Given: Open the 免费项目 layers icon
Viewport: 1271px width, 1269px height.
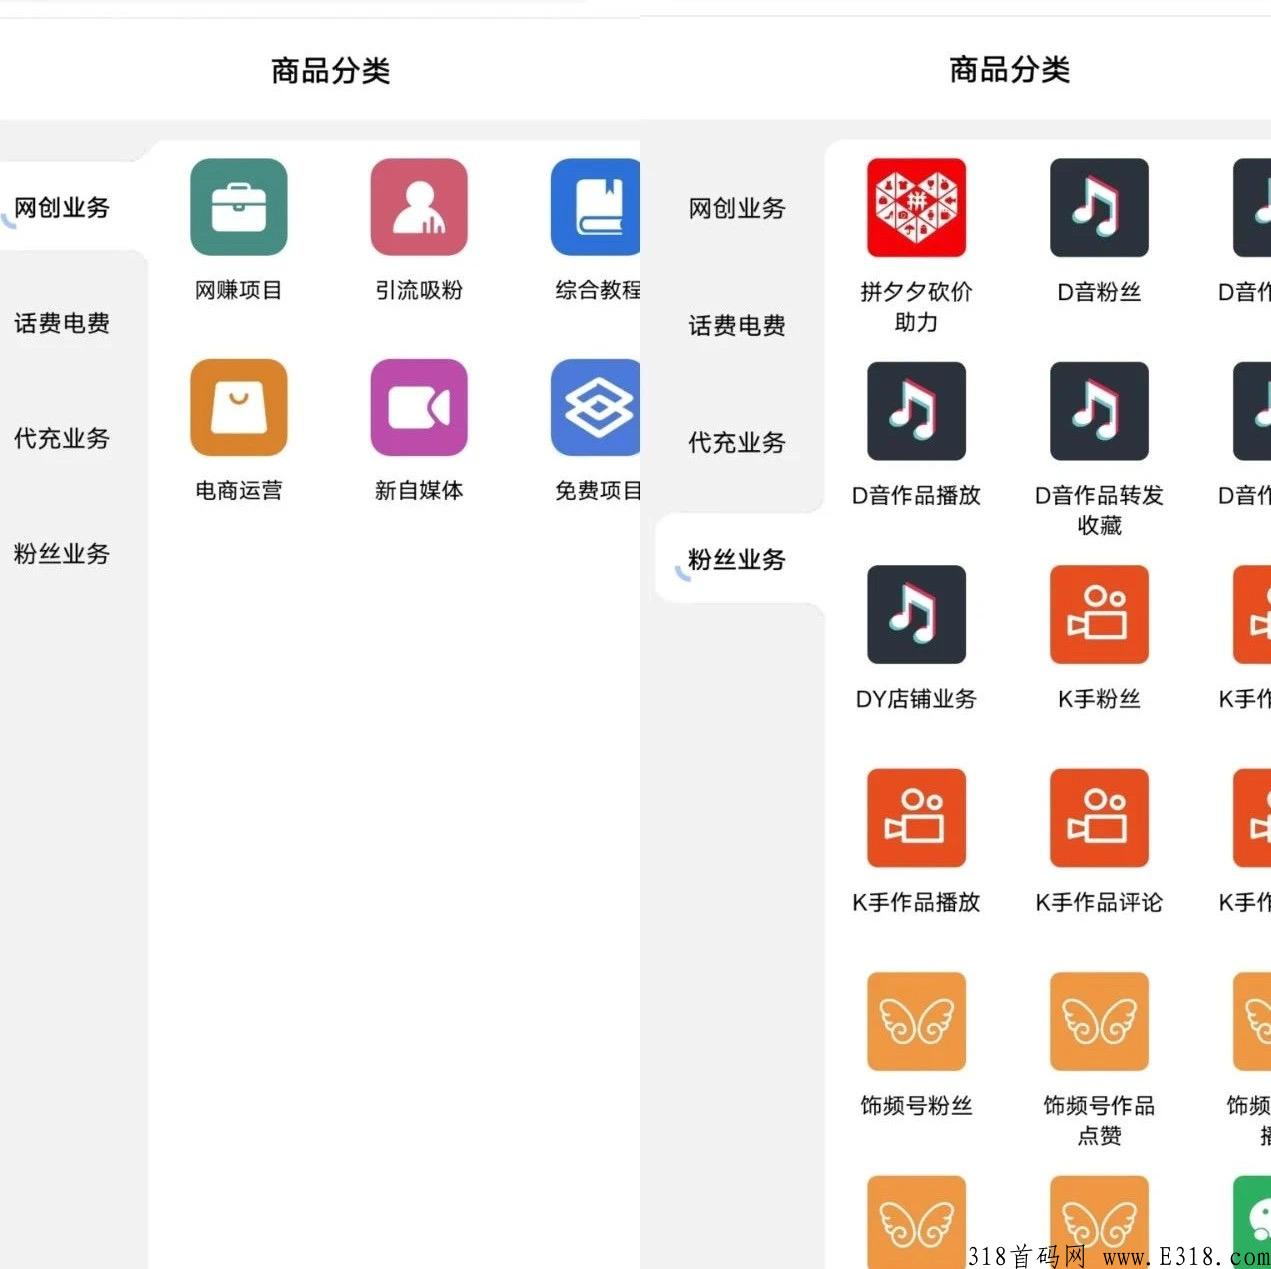Looking at the screenshot, I should [595, 407].
